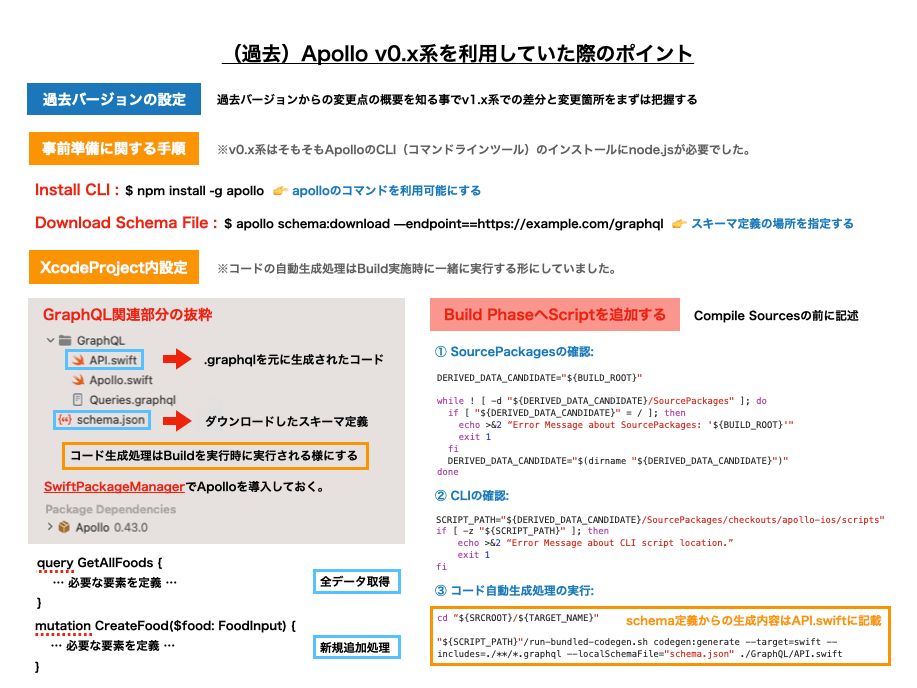The image size is (917, 688).
Task: Click the 'コード生成処理はBuildを実行時に' orange boxed note
Action: pyautogui.click(x=215, y=456)
